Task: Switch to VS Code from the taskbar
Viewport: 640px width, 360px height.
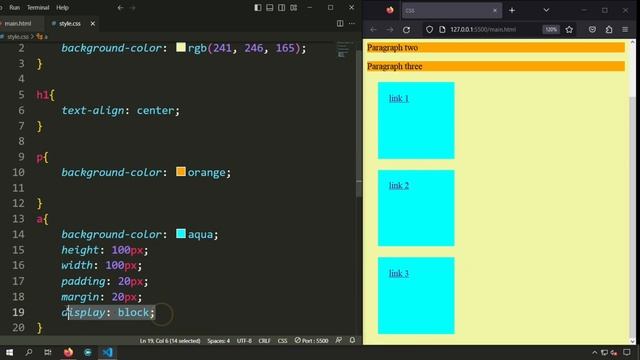Action: [x=107, y=352]
